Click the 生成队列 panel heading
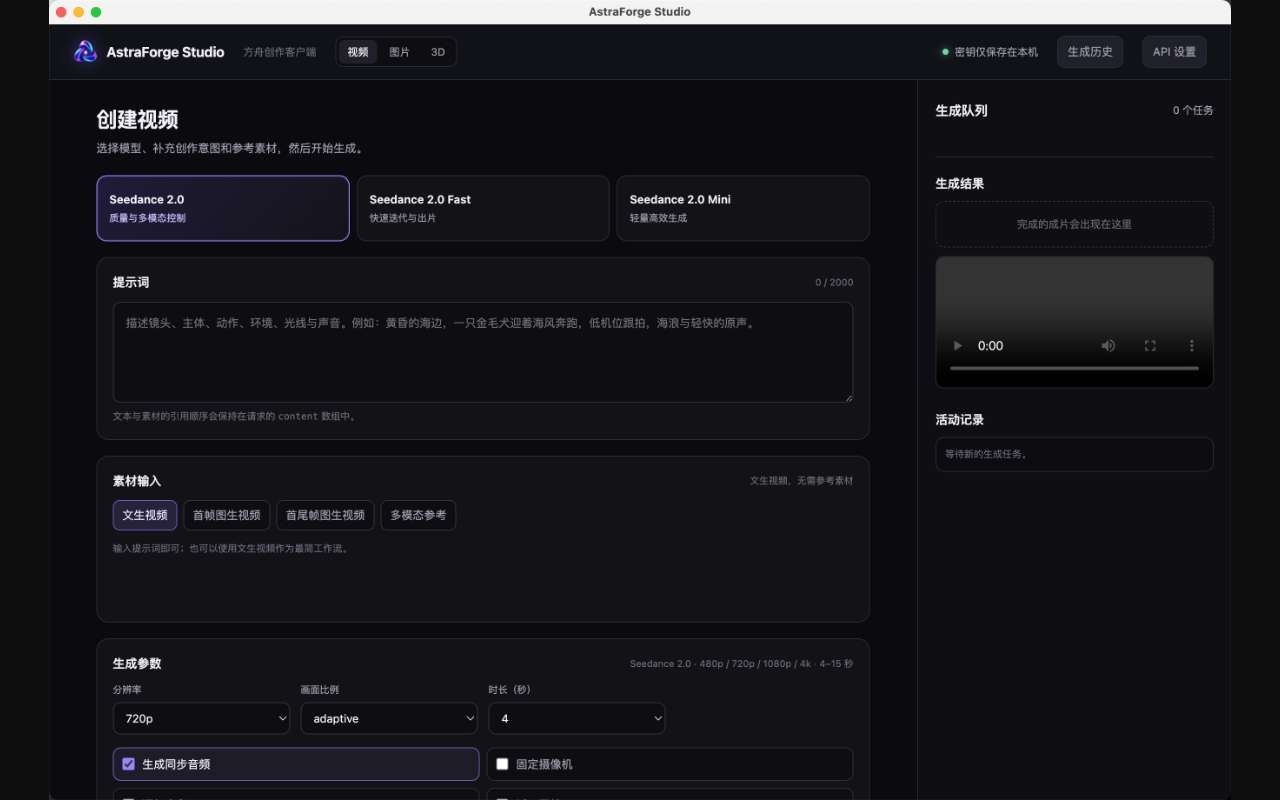The height and width of the screenshot is (800, 1280). 961,111
